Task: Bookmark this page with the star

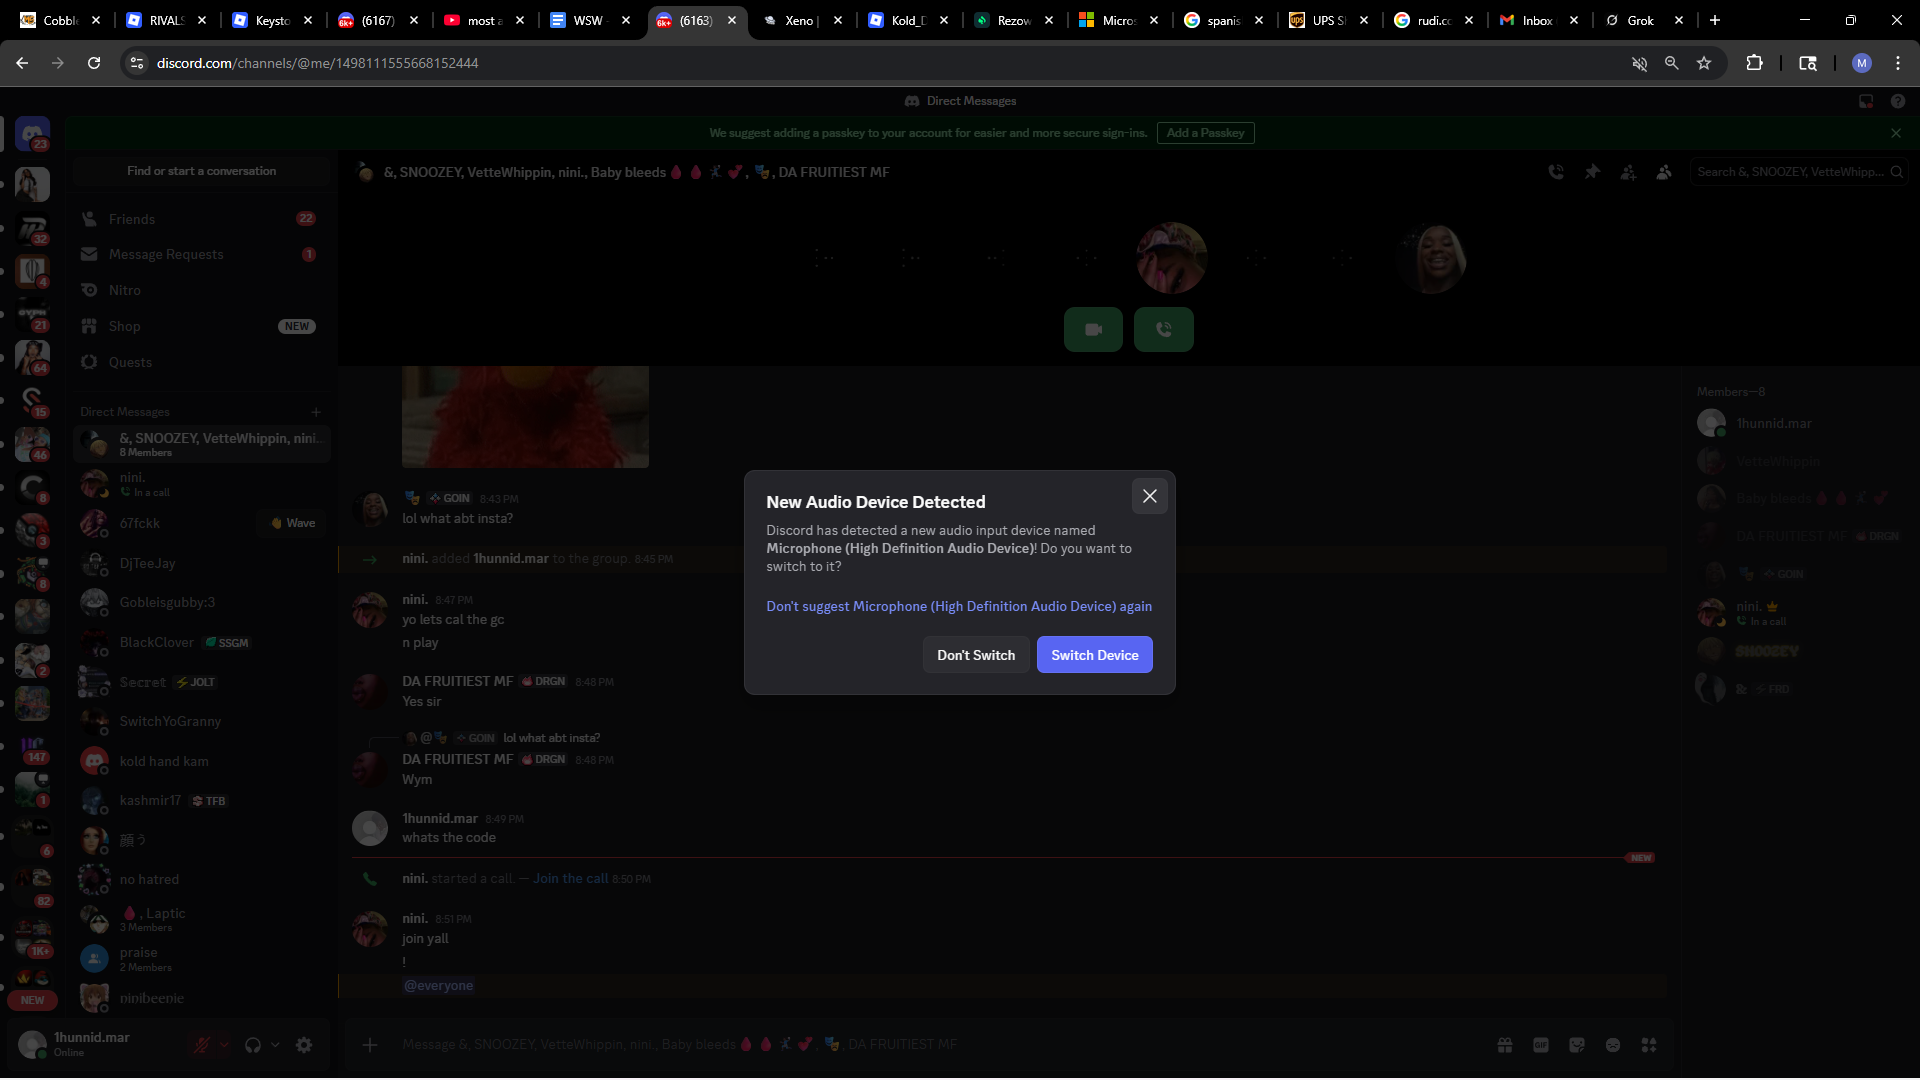Action: tap(1704, 63)
